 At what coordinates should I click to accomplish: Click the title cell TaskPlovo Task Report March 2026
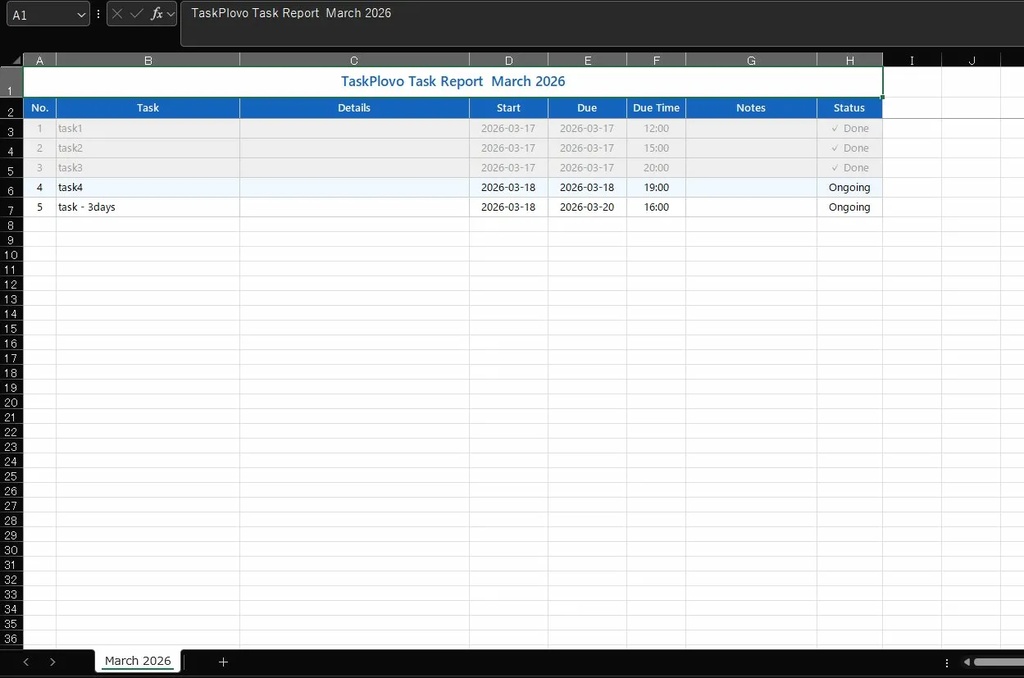tap(453, 82)
